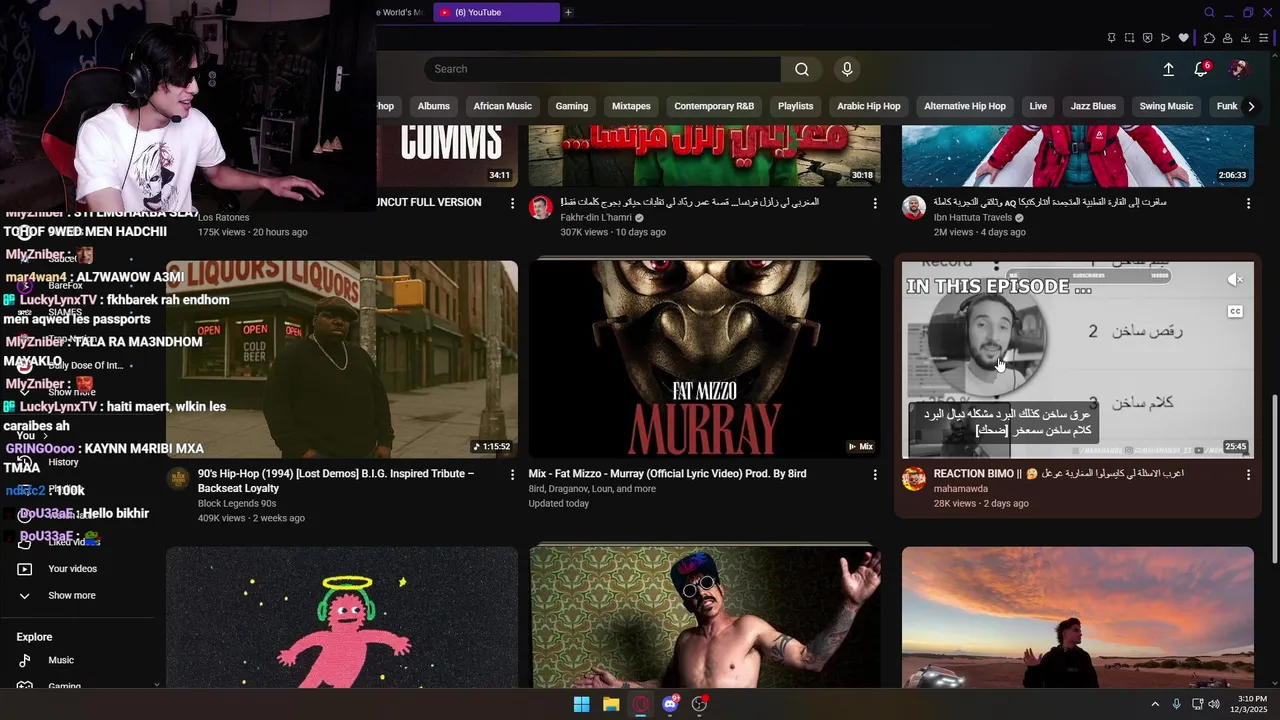Open the Opera profile person icon
Viewport: 1280px width, 720px height.
point(1227,38)
